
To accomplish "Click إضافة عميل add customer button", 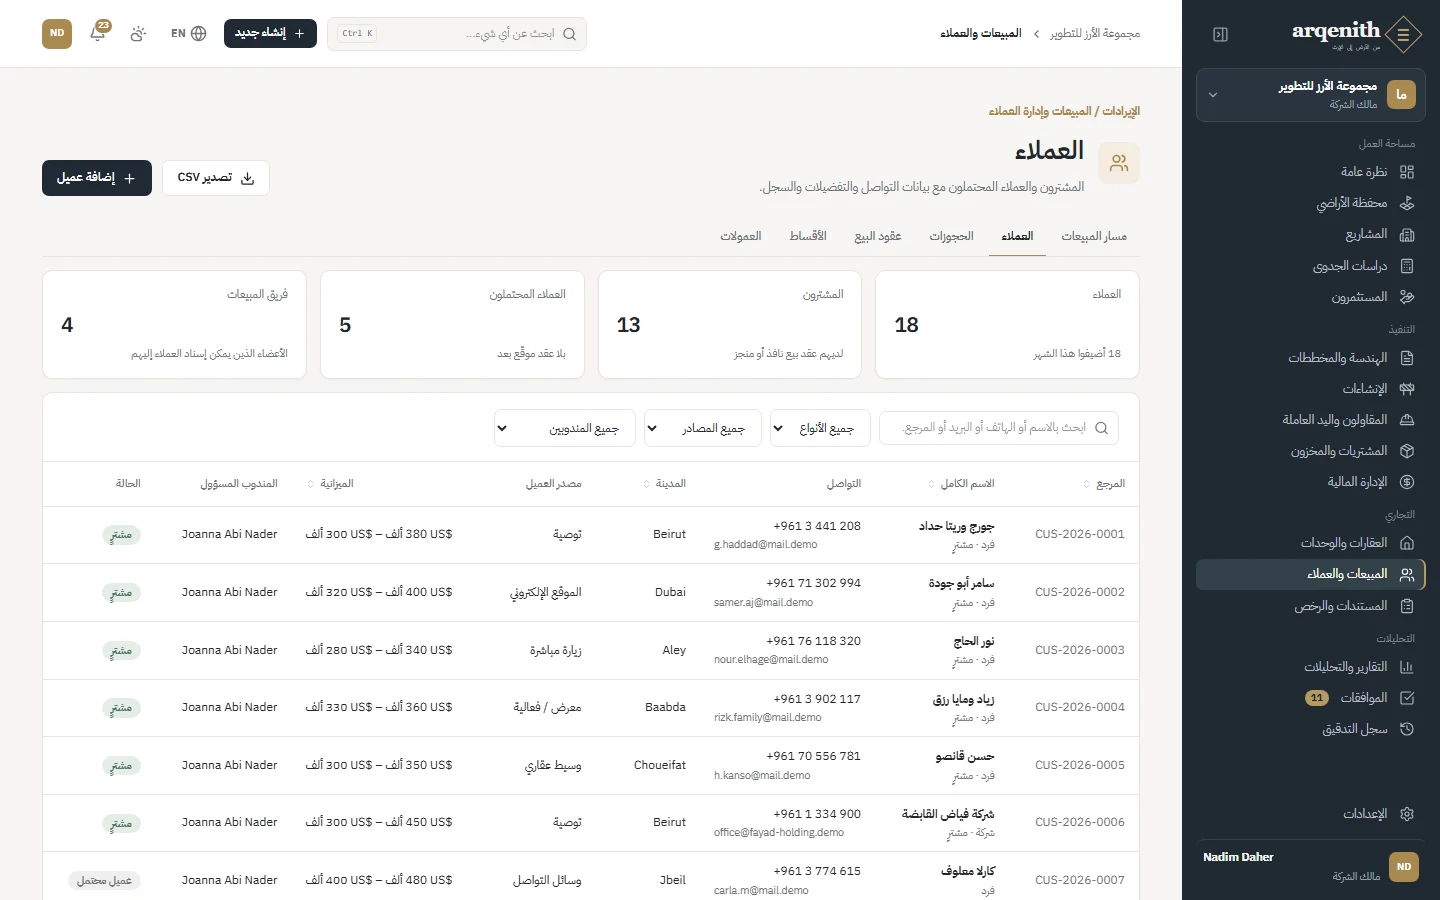I will pyautogui.click(x=97, y=178).
